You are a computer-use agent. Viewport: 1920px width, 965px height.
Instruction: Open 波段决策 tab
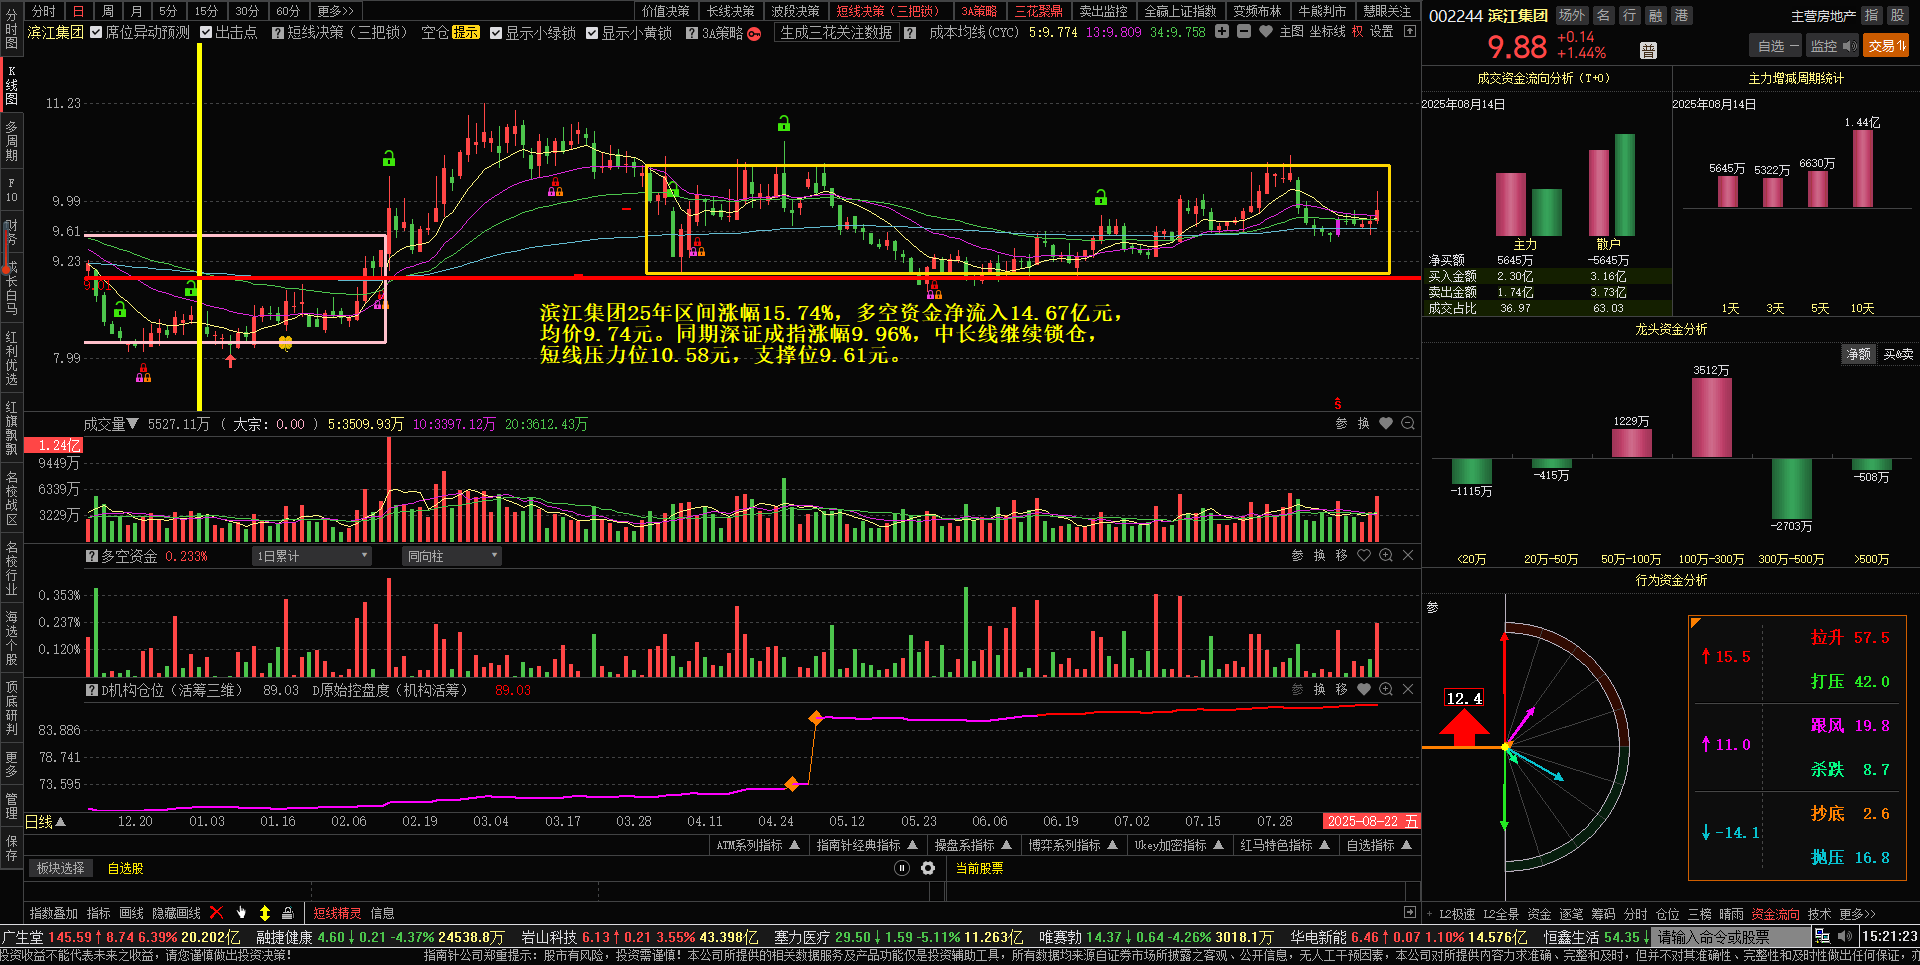(x=796, y=11)
